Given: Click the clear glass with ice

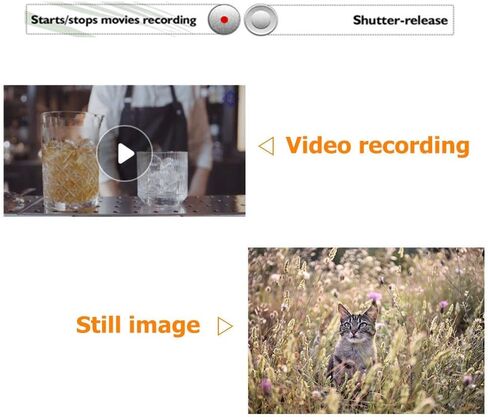Looking at the screenshot, I should (x=163, y=178).
